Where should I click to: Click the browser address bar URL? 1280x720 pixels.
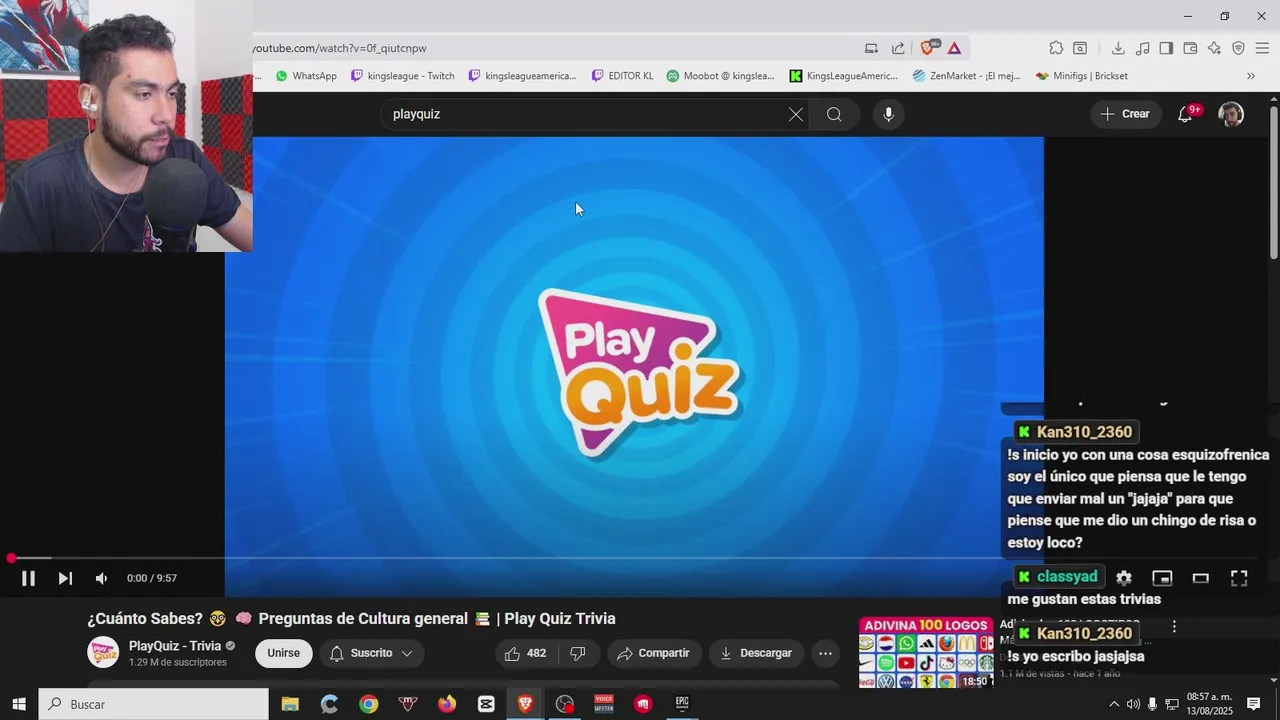click(340, 48)
